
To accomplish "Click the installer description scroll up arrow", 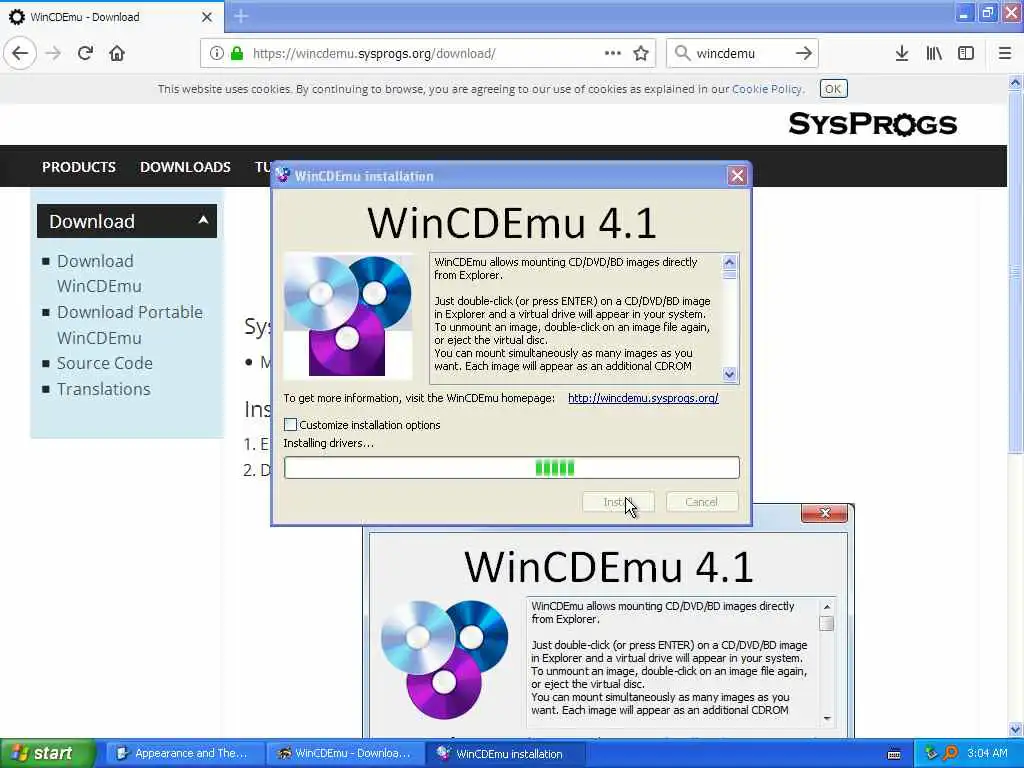I will [729, 262].
